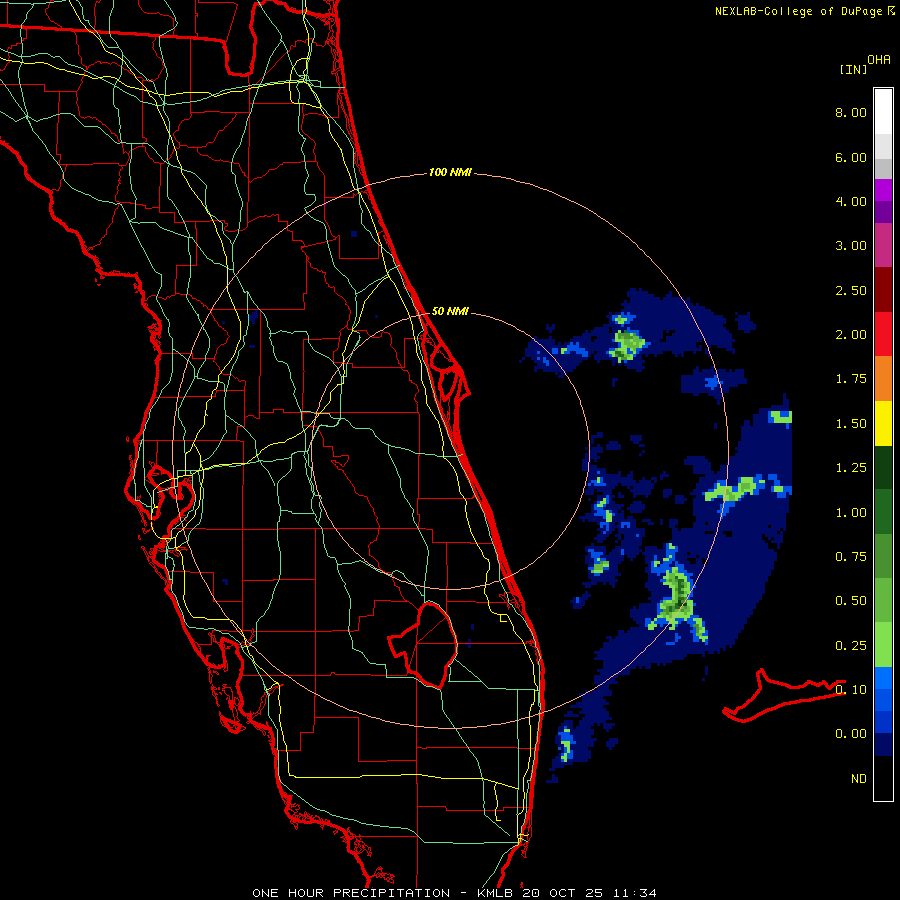Click the 4.00 legend value
The width and height of the screenshot is (900, 900).
[x=851, y=201]
